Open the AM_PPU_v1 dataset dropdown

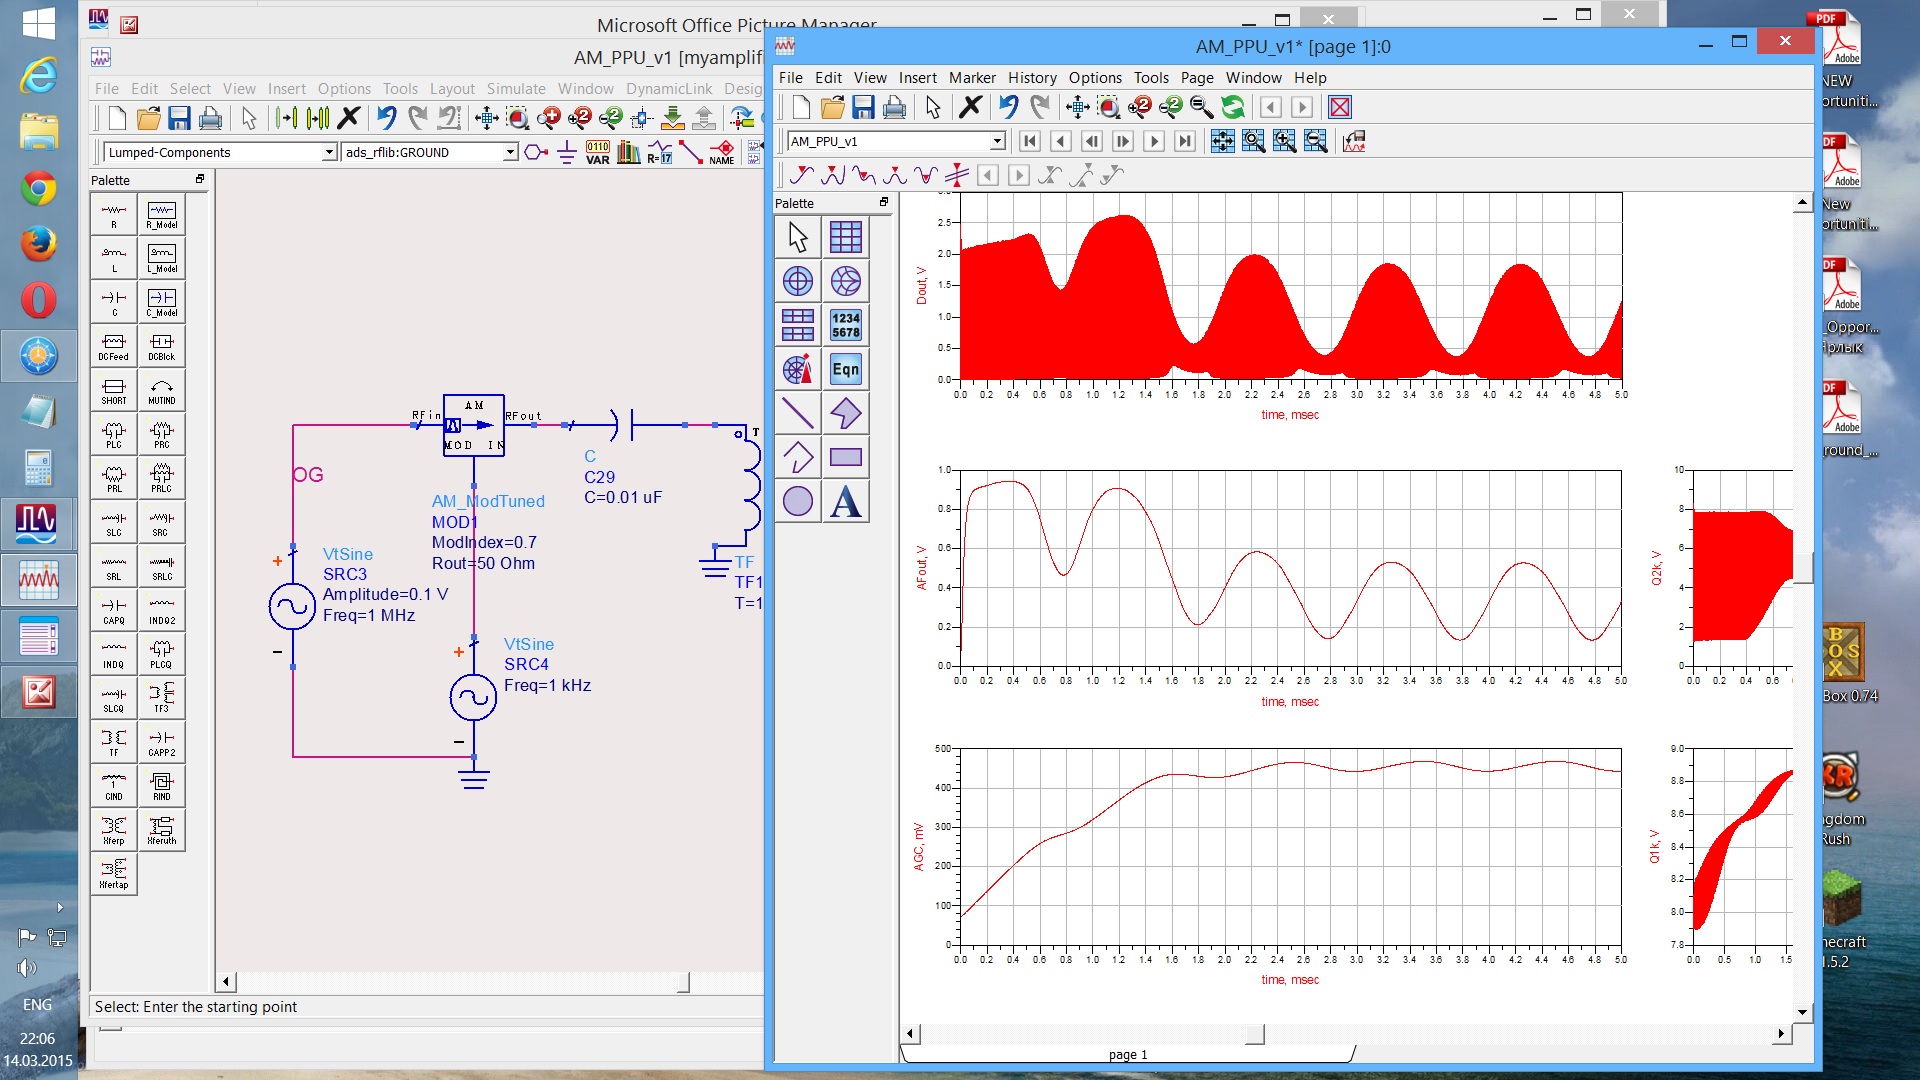pos(997,141)
